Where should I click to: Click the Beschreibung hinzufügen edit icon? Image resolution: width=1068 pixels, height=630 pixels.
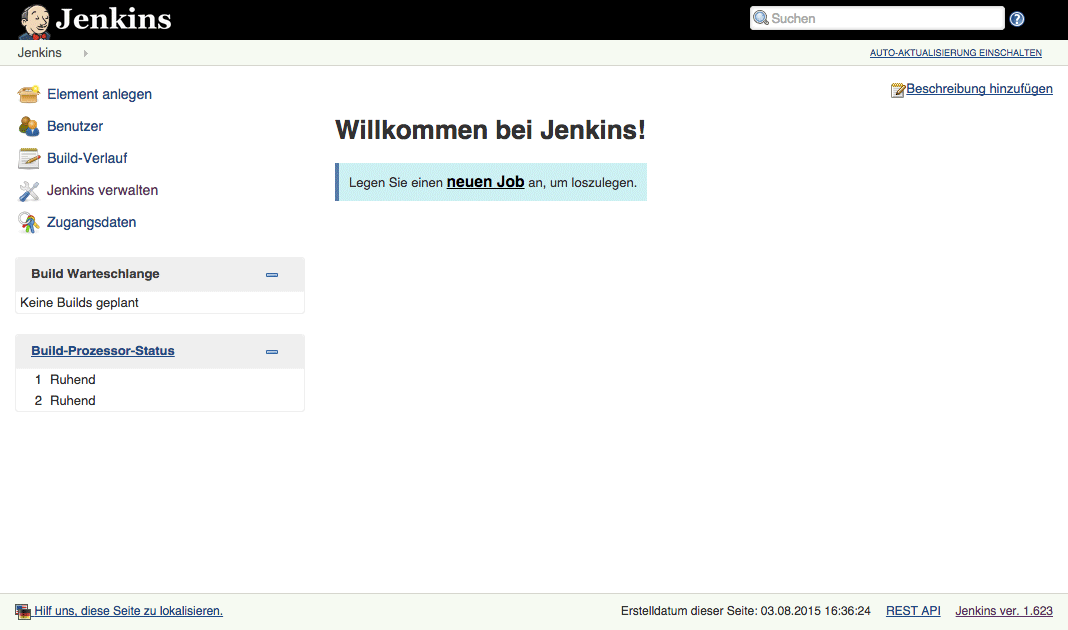(898, 90)
